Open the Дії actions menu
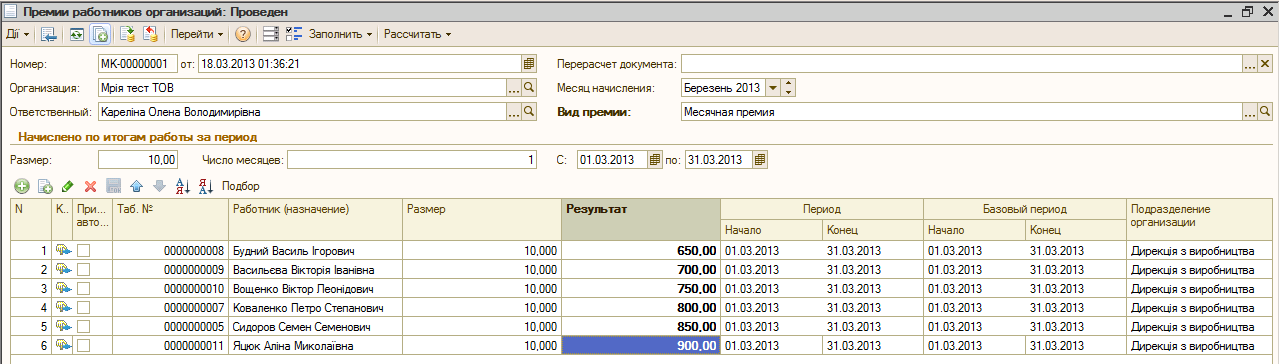The image size is (1279, 364). pyautogui.click(x=17, y=34)
